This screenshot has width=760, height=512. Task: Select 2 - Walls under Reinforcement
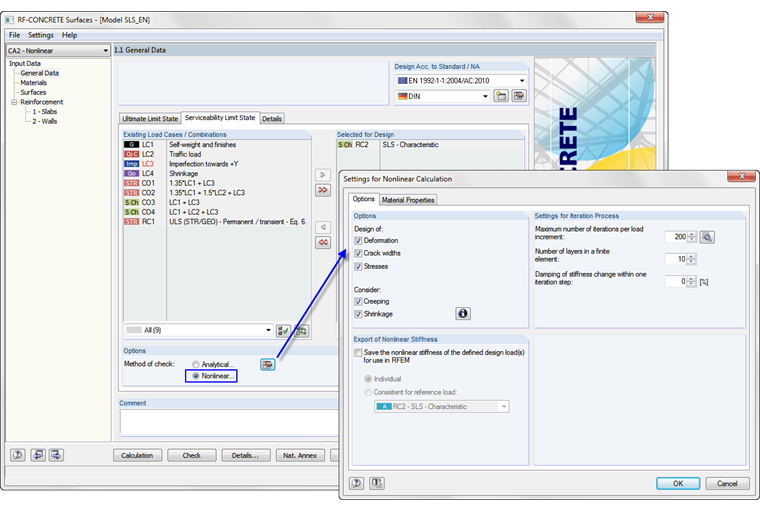[x=45, y=122]
